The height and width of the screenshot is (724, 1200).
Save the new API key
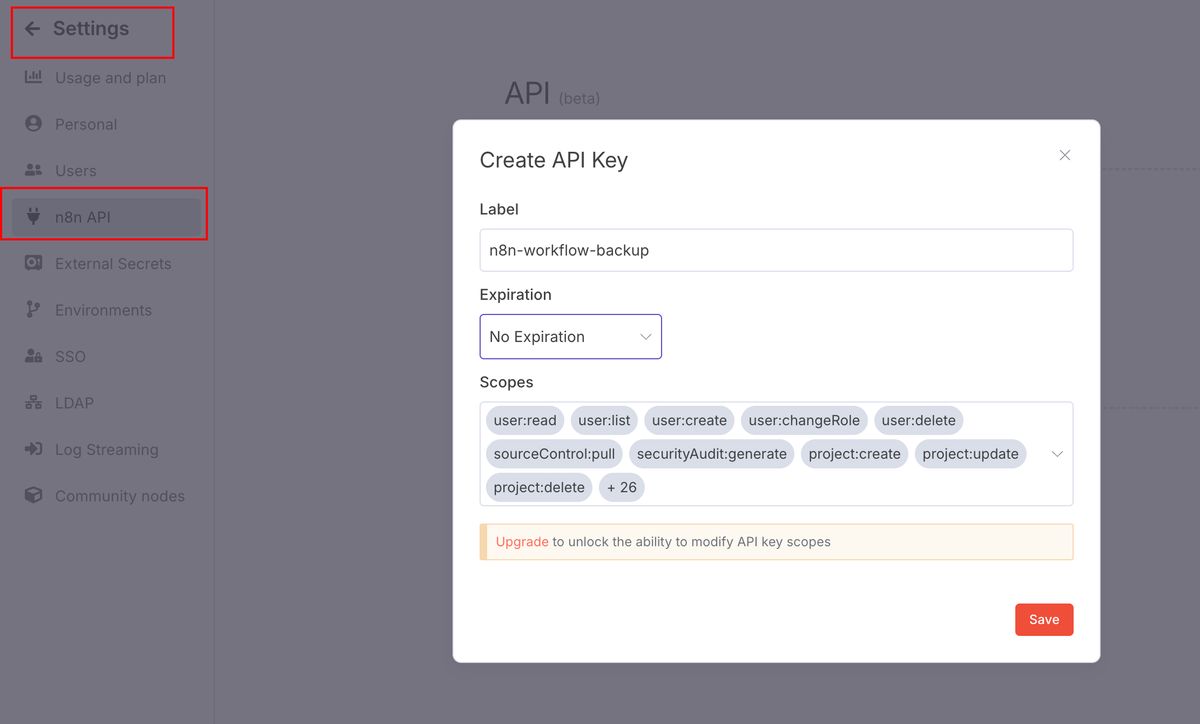click(x=1044, y=619)
